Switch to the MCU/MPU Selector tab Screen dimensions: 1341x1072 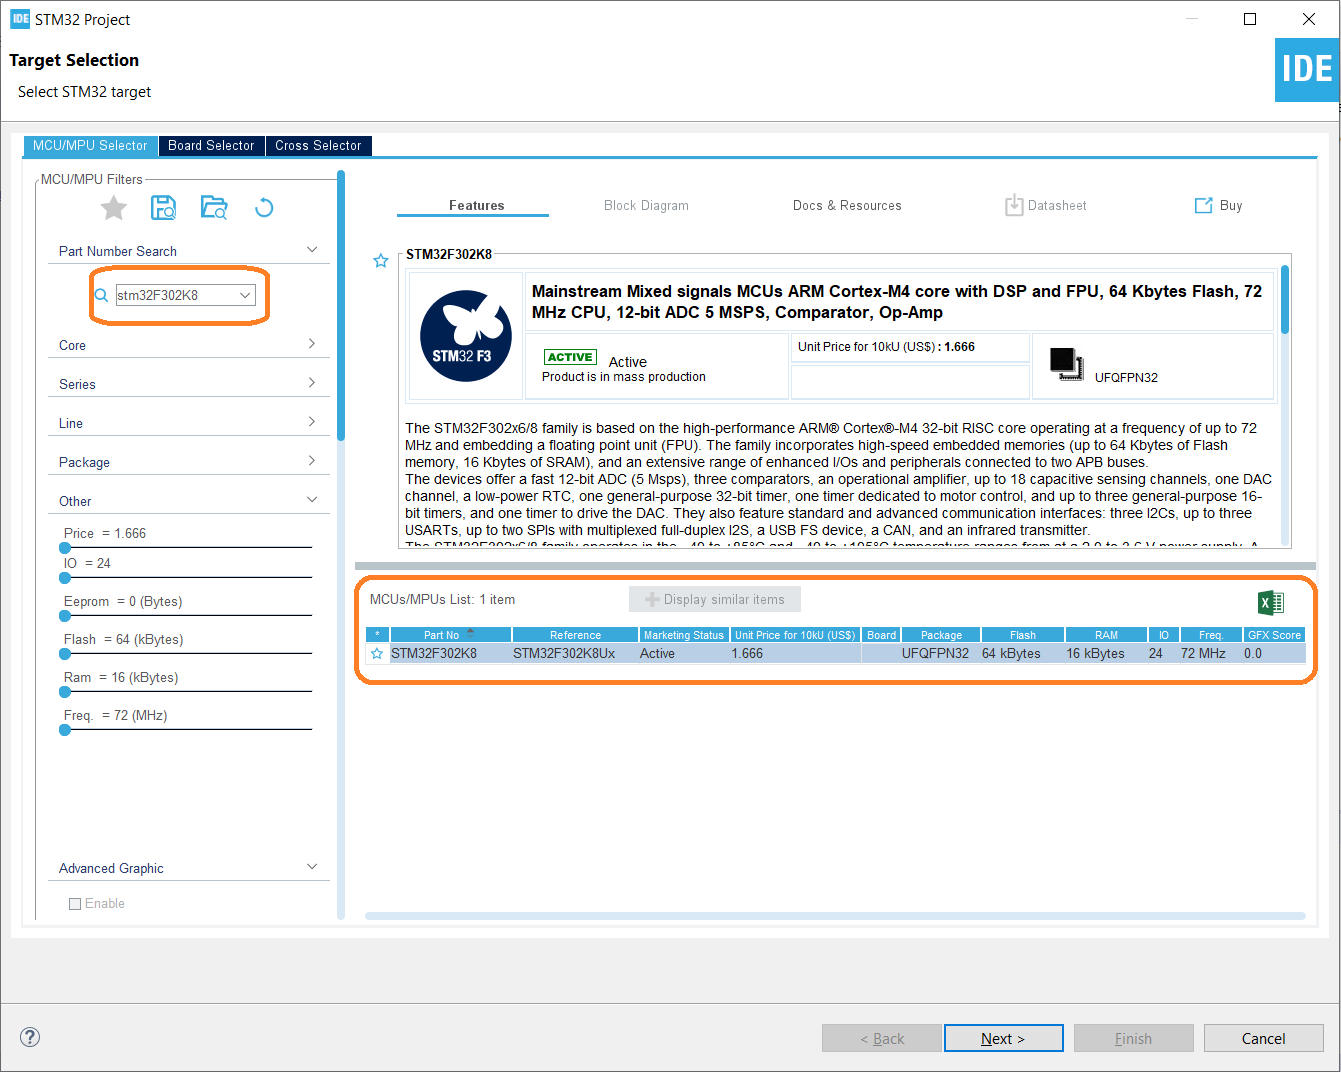click(x=90, y=146)
